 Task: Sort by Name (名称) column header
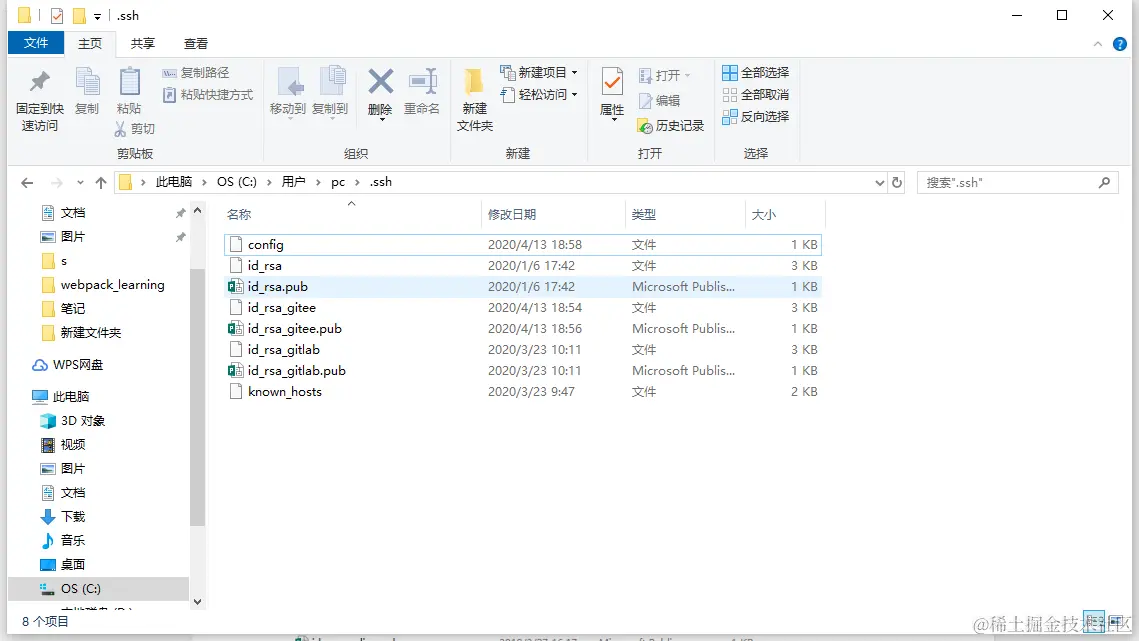(x=239, y=214)
